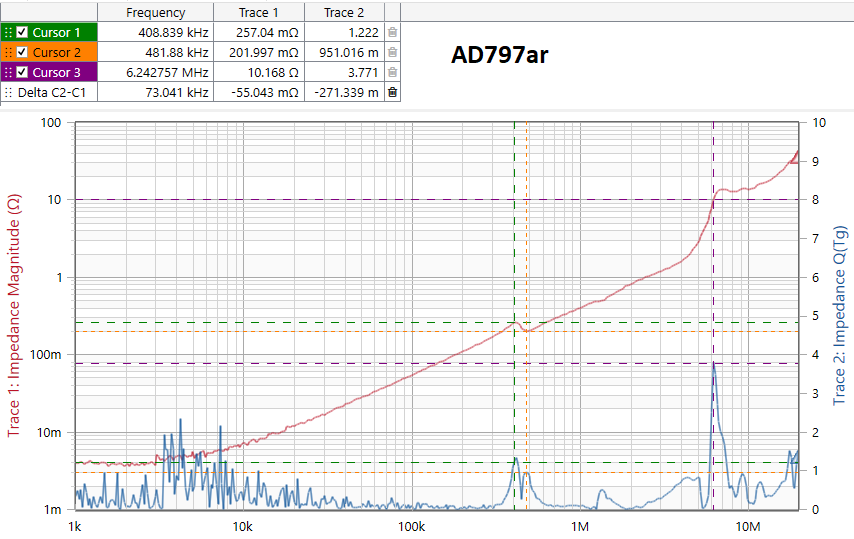The image size is (854, 539).
Task: Grab the Cursor 2 row drag handle
Action: point(8,52)
